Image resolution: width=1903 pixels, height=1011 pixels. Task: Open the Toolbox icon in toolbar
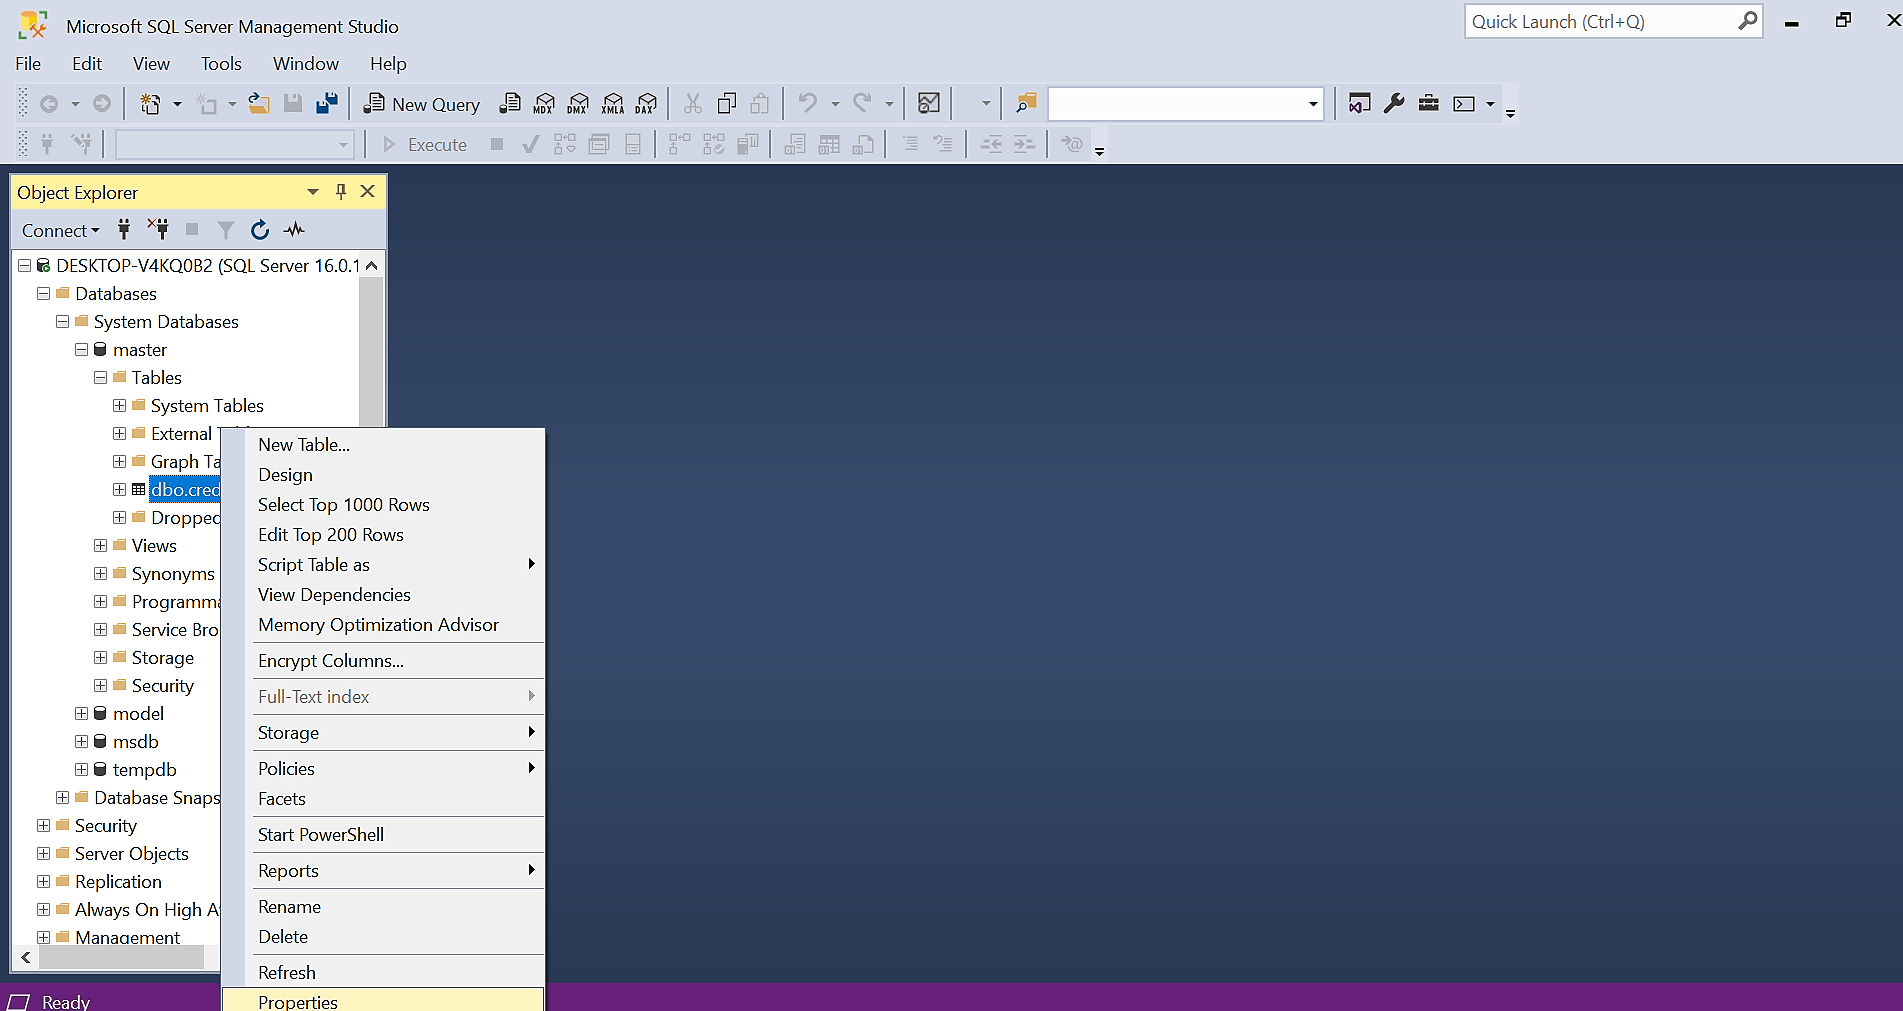[x=1429, y=103]
